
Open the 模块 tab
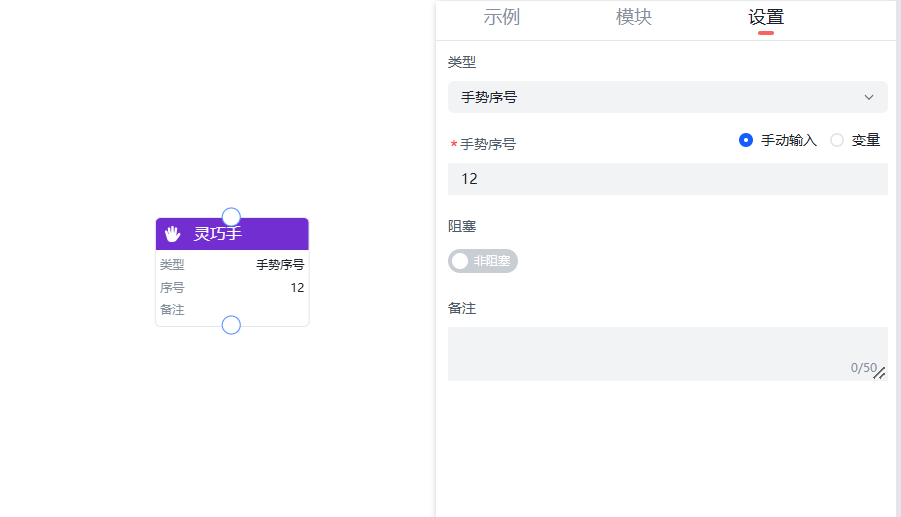coord(634,17)
